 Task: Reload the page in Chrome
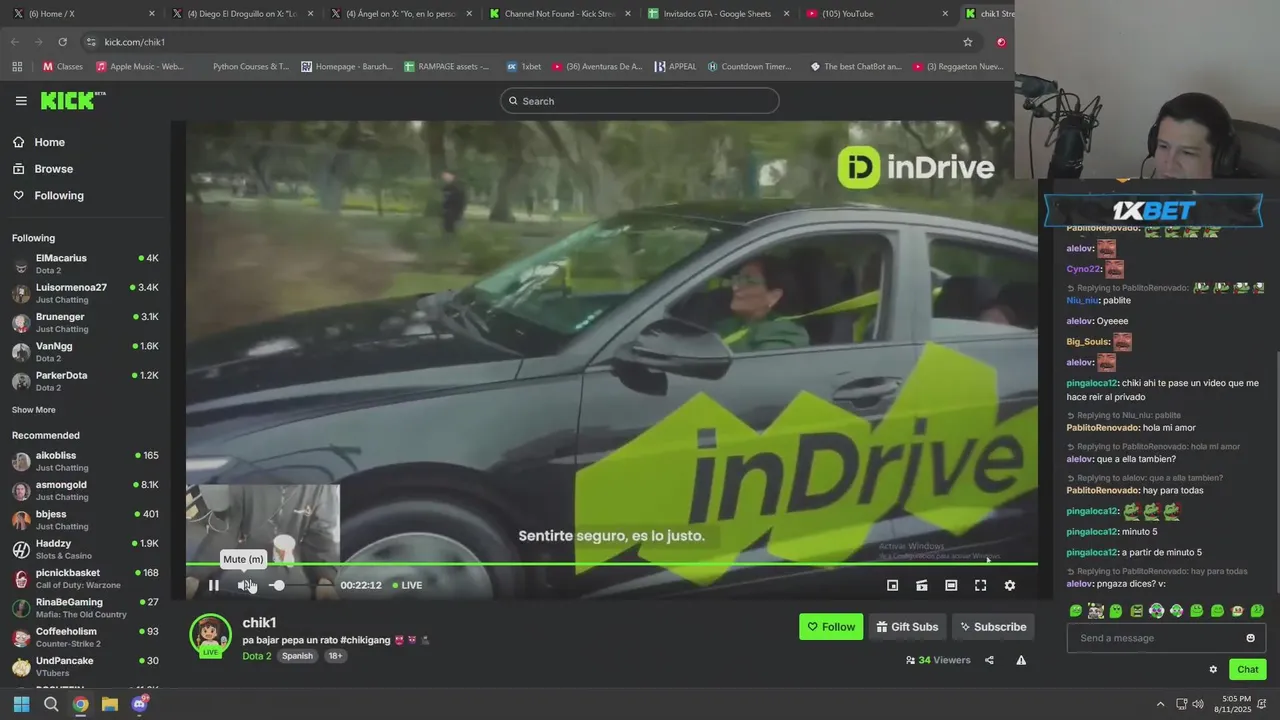point(62,42)
